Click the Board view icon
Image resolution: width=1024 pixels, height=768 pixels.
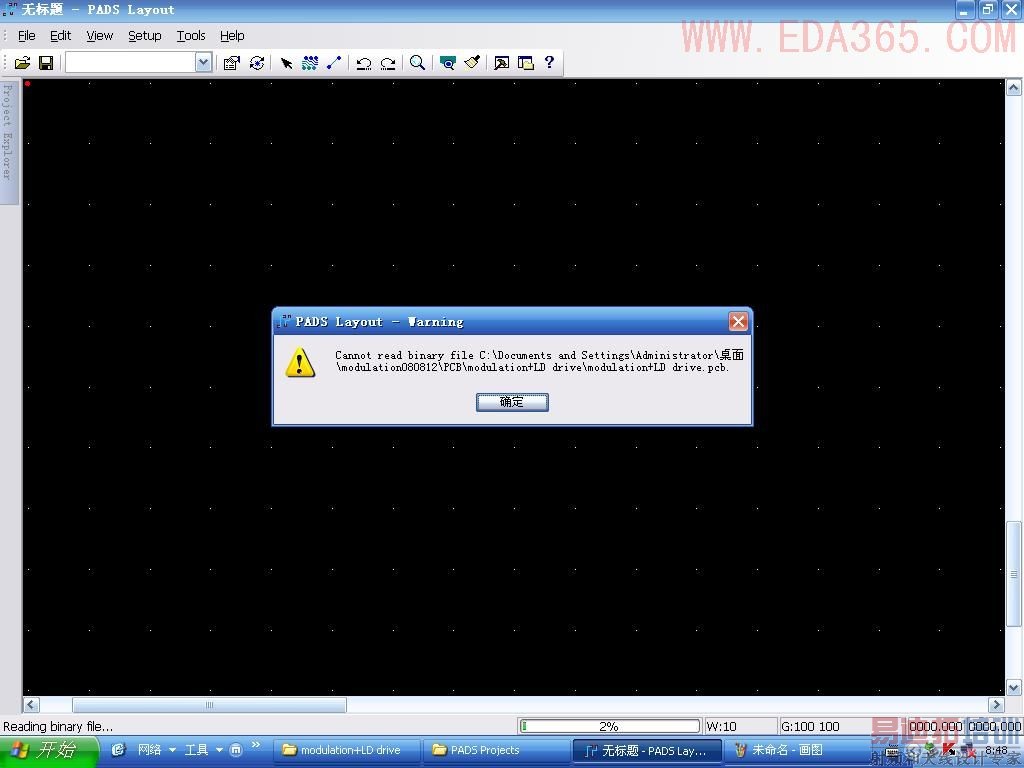click(x=447, y=63)
